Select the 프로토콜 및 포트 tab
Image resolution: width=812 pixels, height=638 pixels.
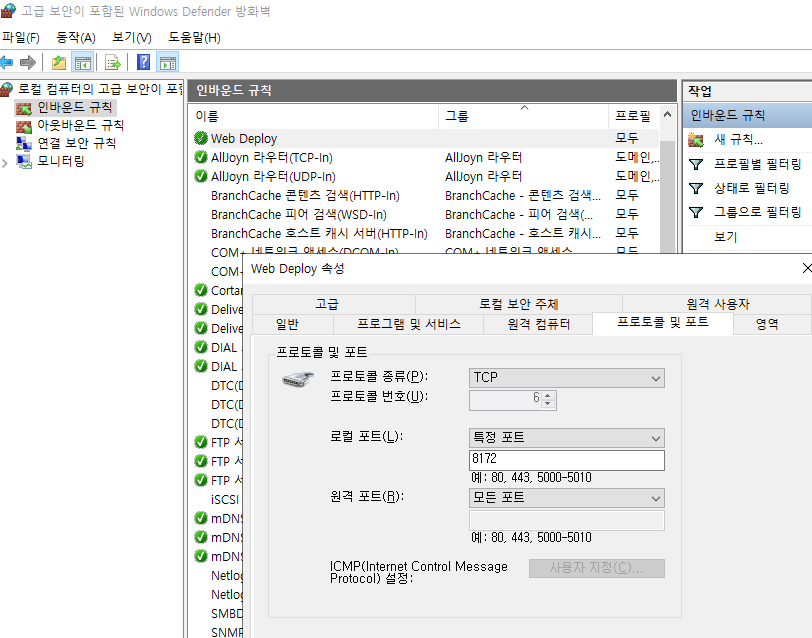(x=663, y=323)
